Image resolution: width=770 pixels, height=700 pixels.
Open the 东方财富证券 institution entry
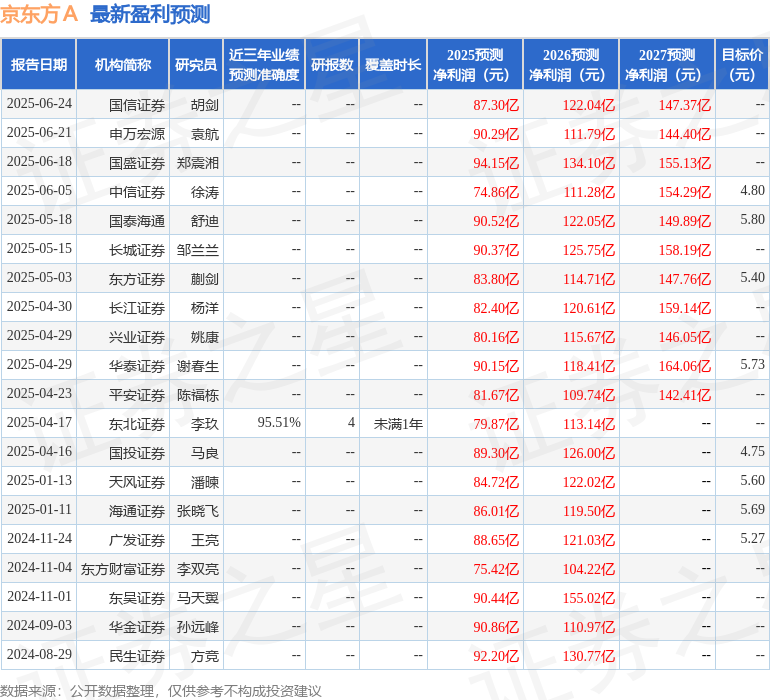click(x=122, y=568)
